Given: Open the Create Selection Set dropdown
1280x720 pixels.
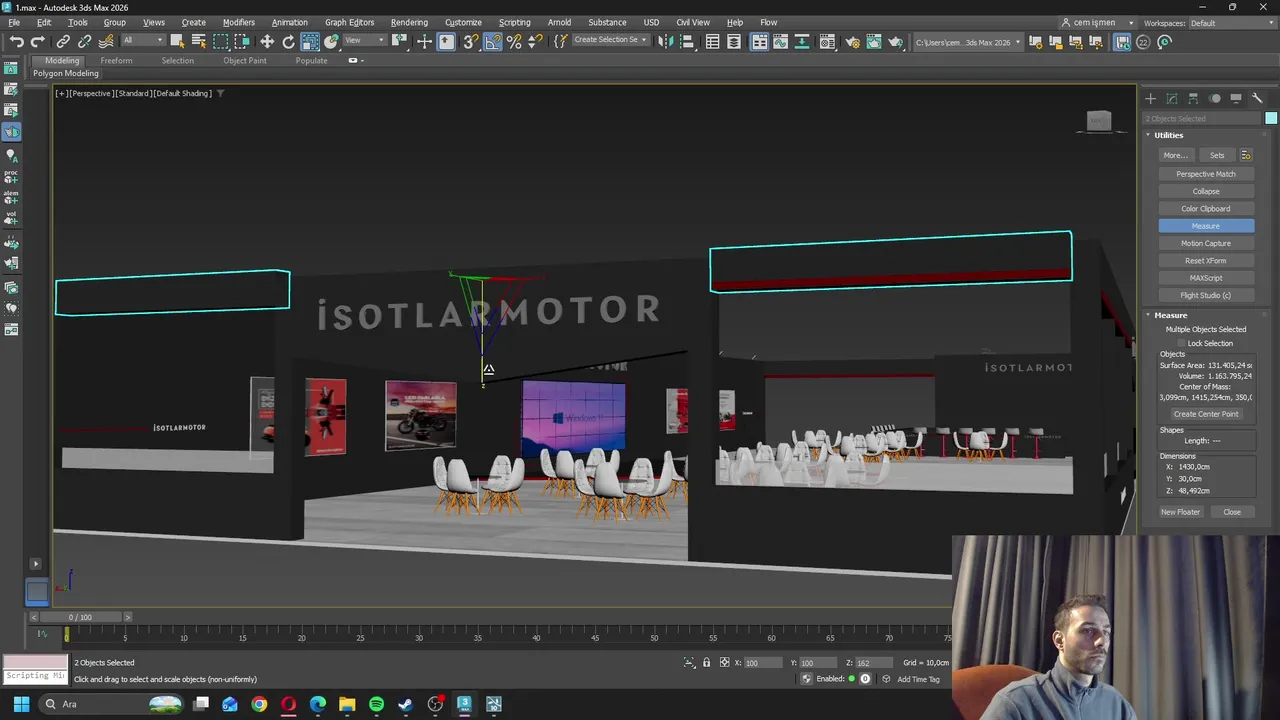Looking at the screenshot, I should (x=610, y=41).
